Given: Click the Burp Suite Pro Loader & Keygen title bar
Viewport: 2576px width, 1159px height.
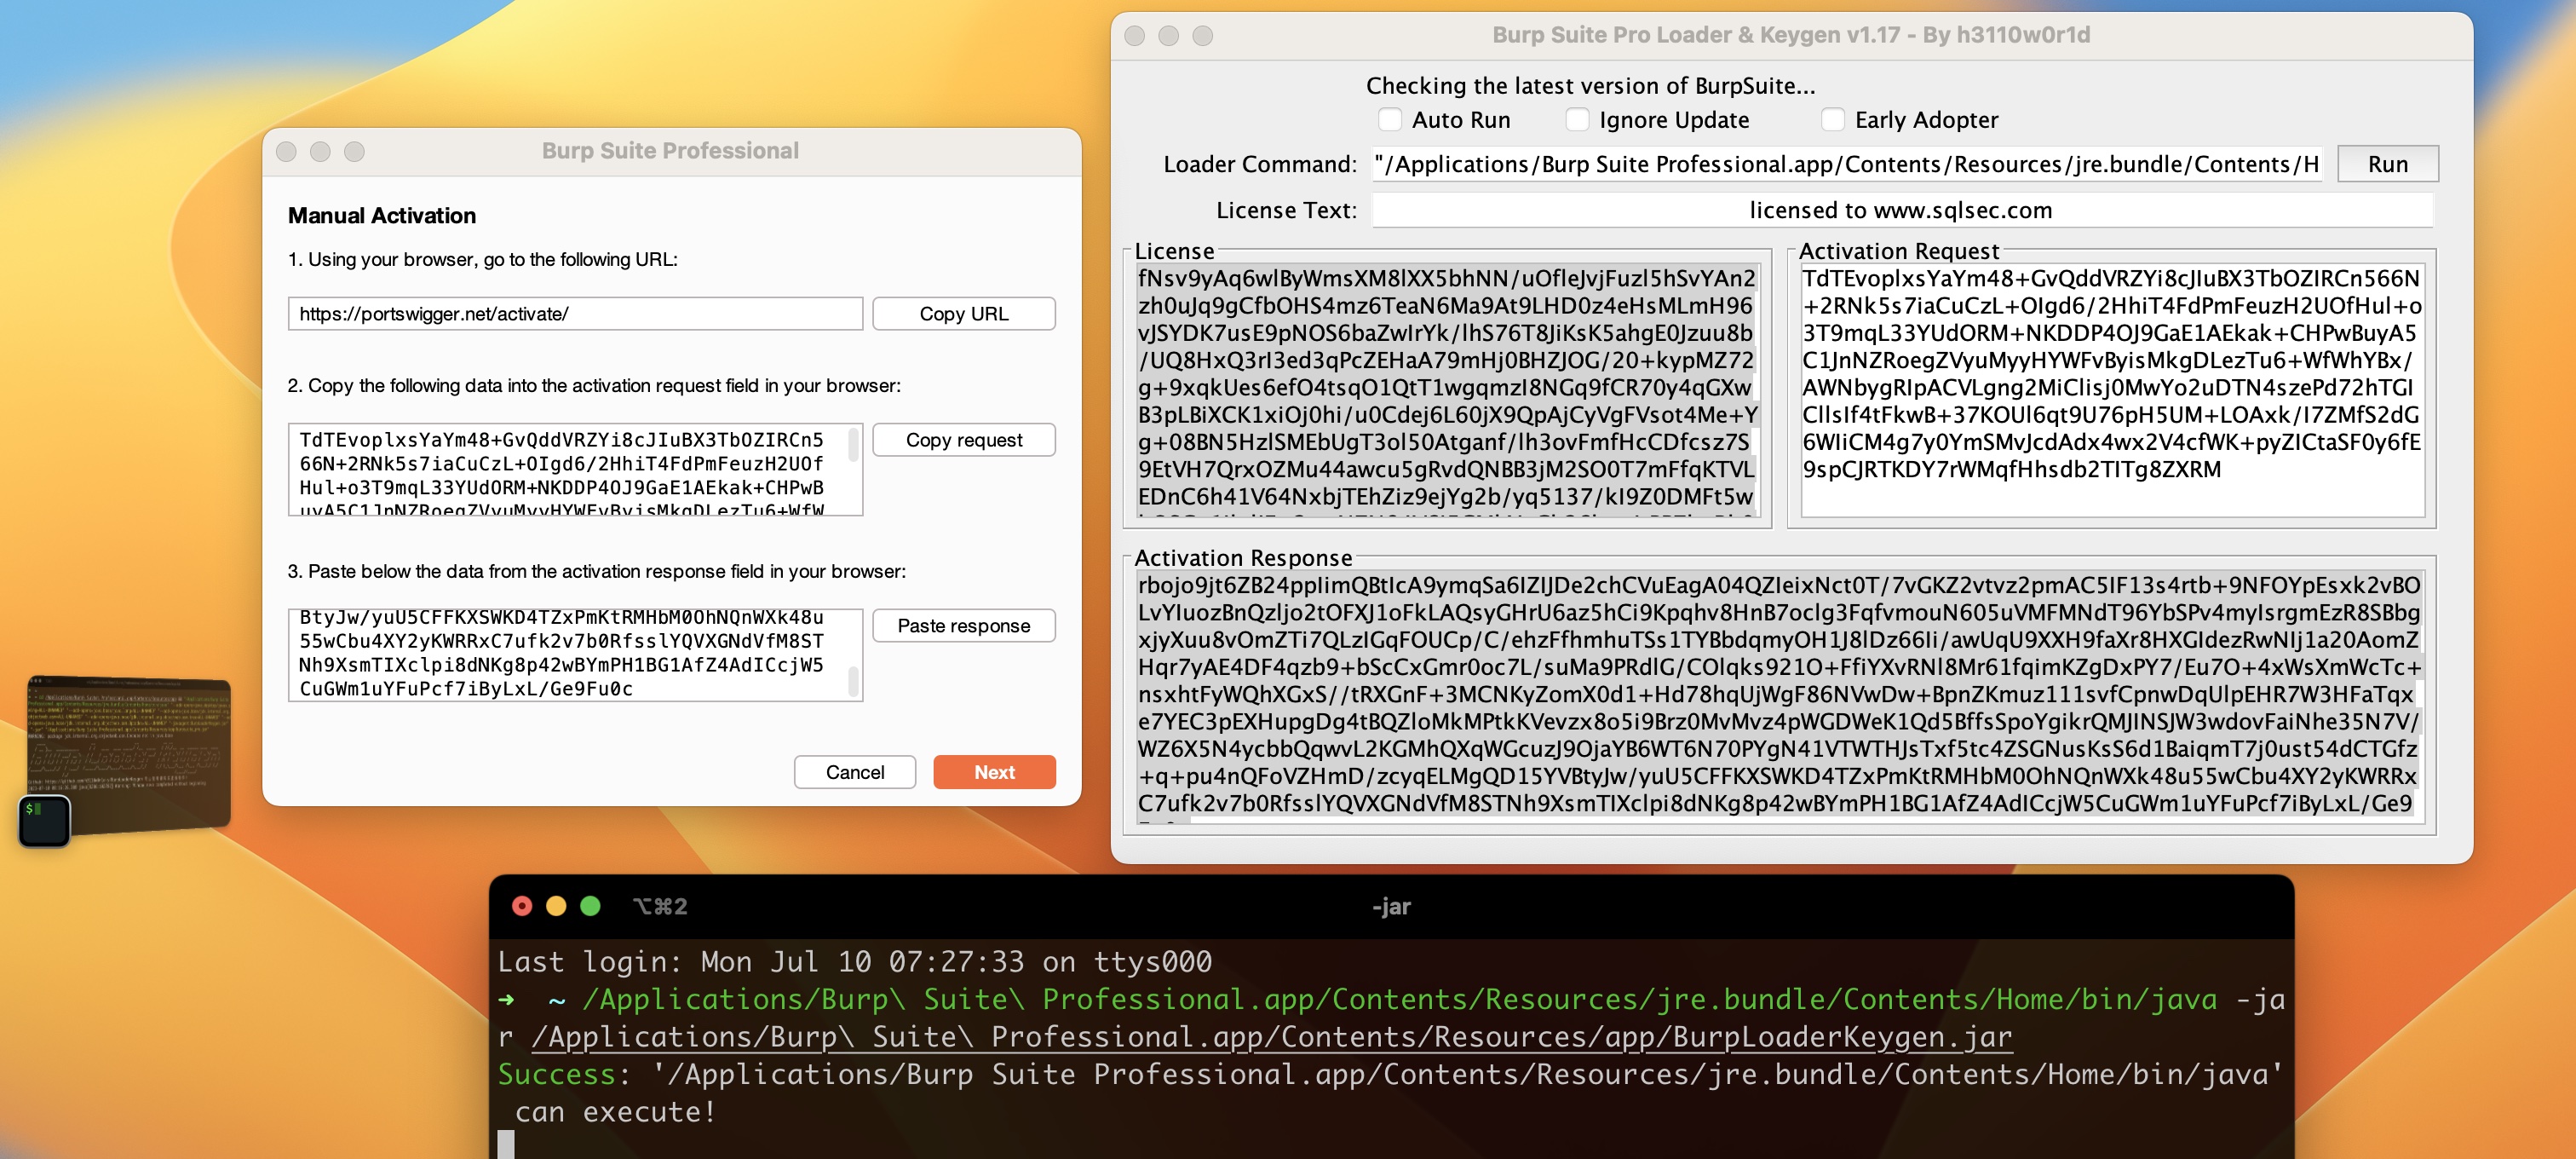Looking at the screenshot, I should 1791,35.
